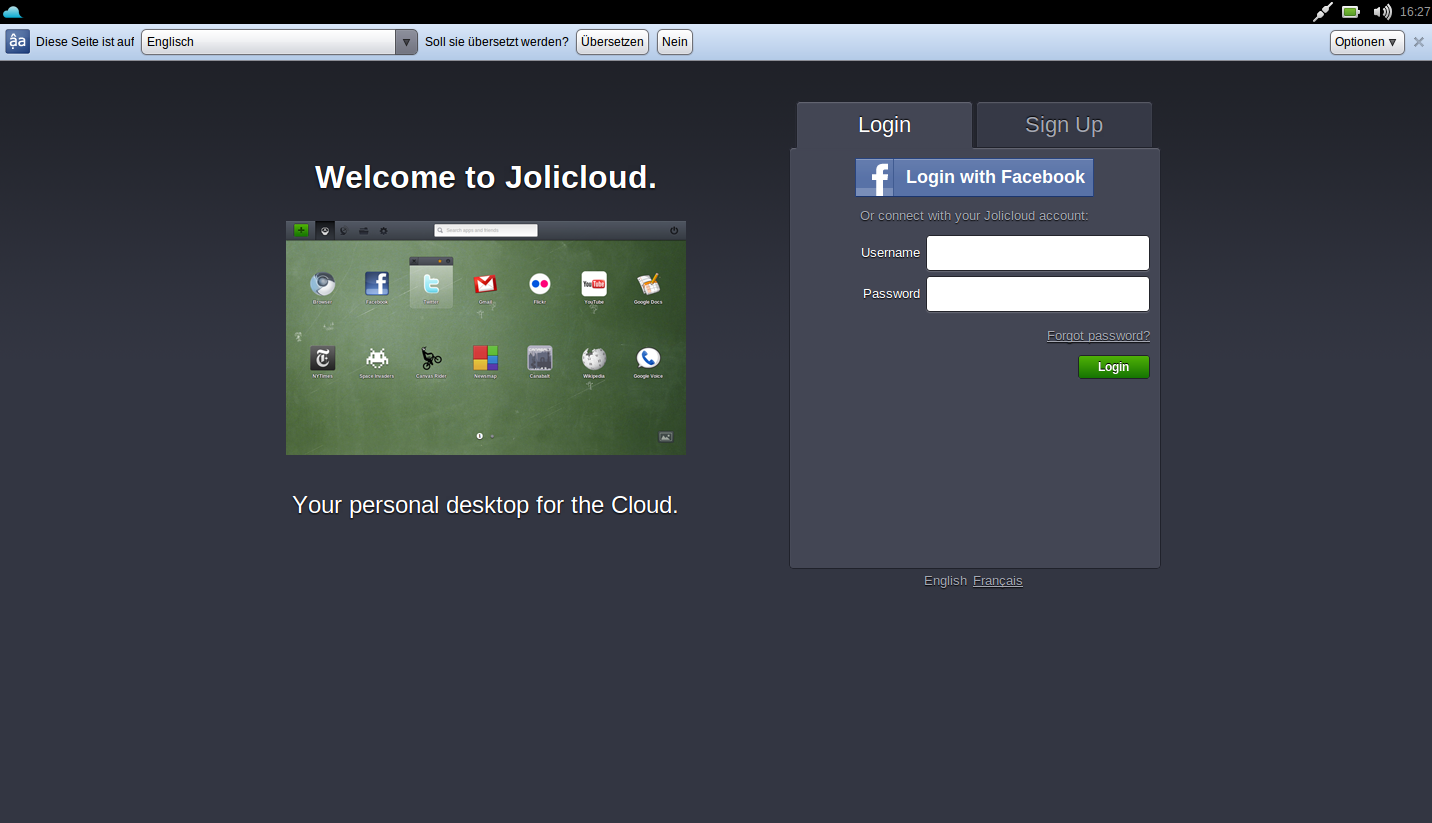
Task: Click the Übersetzen button
Action: tap(612, 42)
